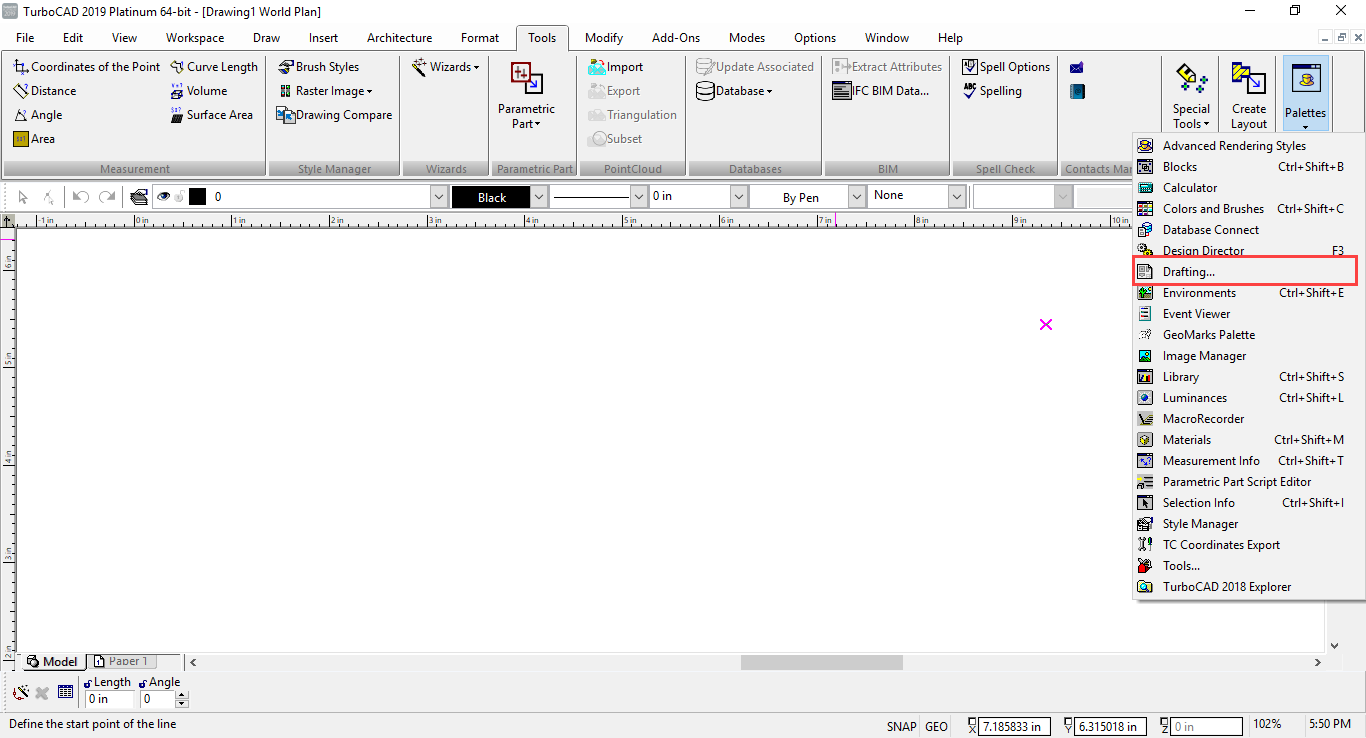Click the X coordinate field
The image size is (1366, 738).
[x=1014, y=727]
